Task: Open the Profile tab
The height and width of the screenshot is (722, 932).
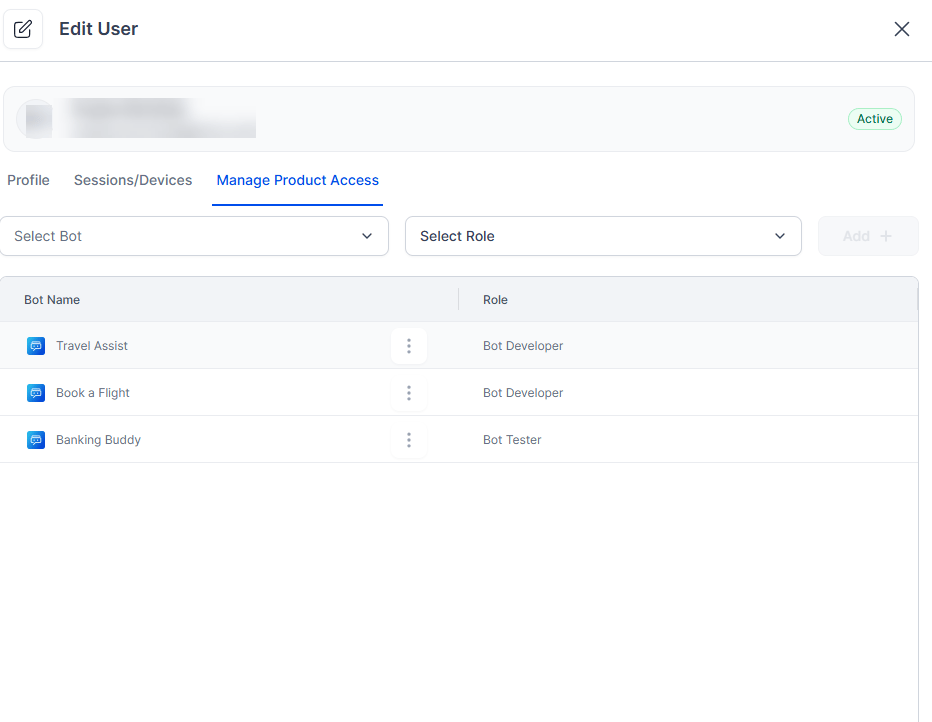Action: tap(29, 180)
